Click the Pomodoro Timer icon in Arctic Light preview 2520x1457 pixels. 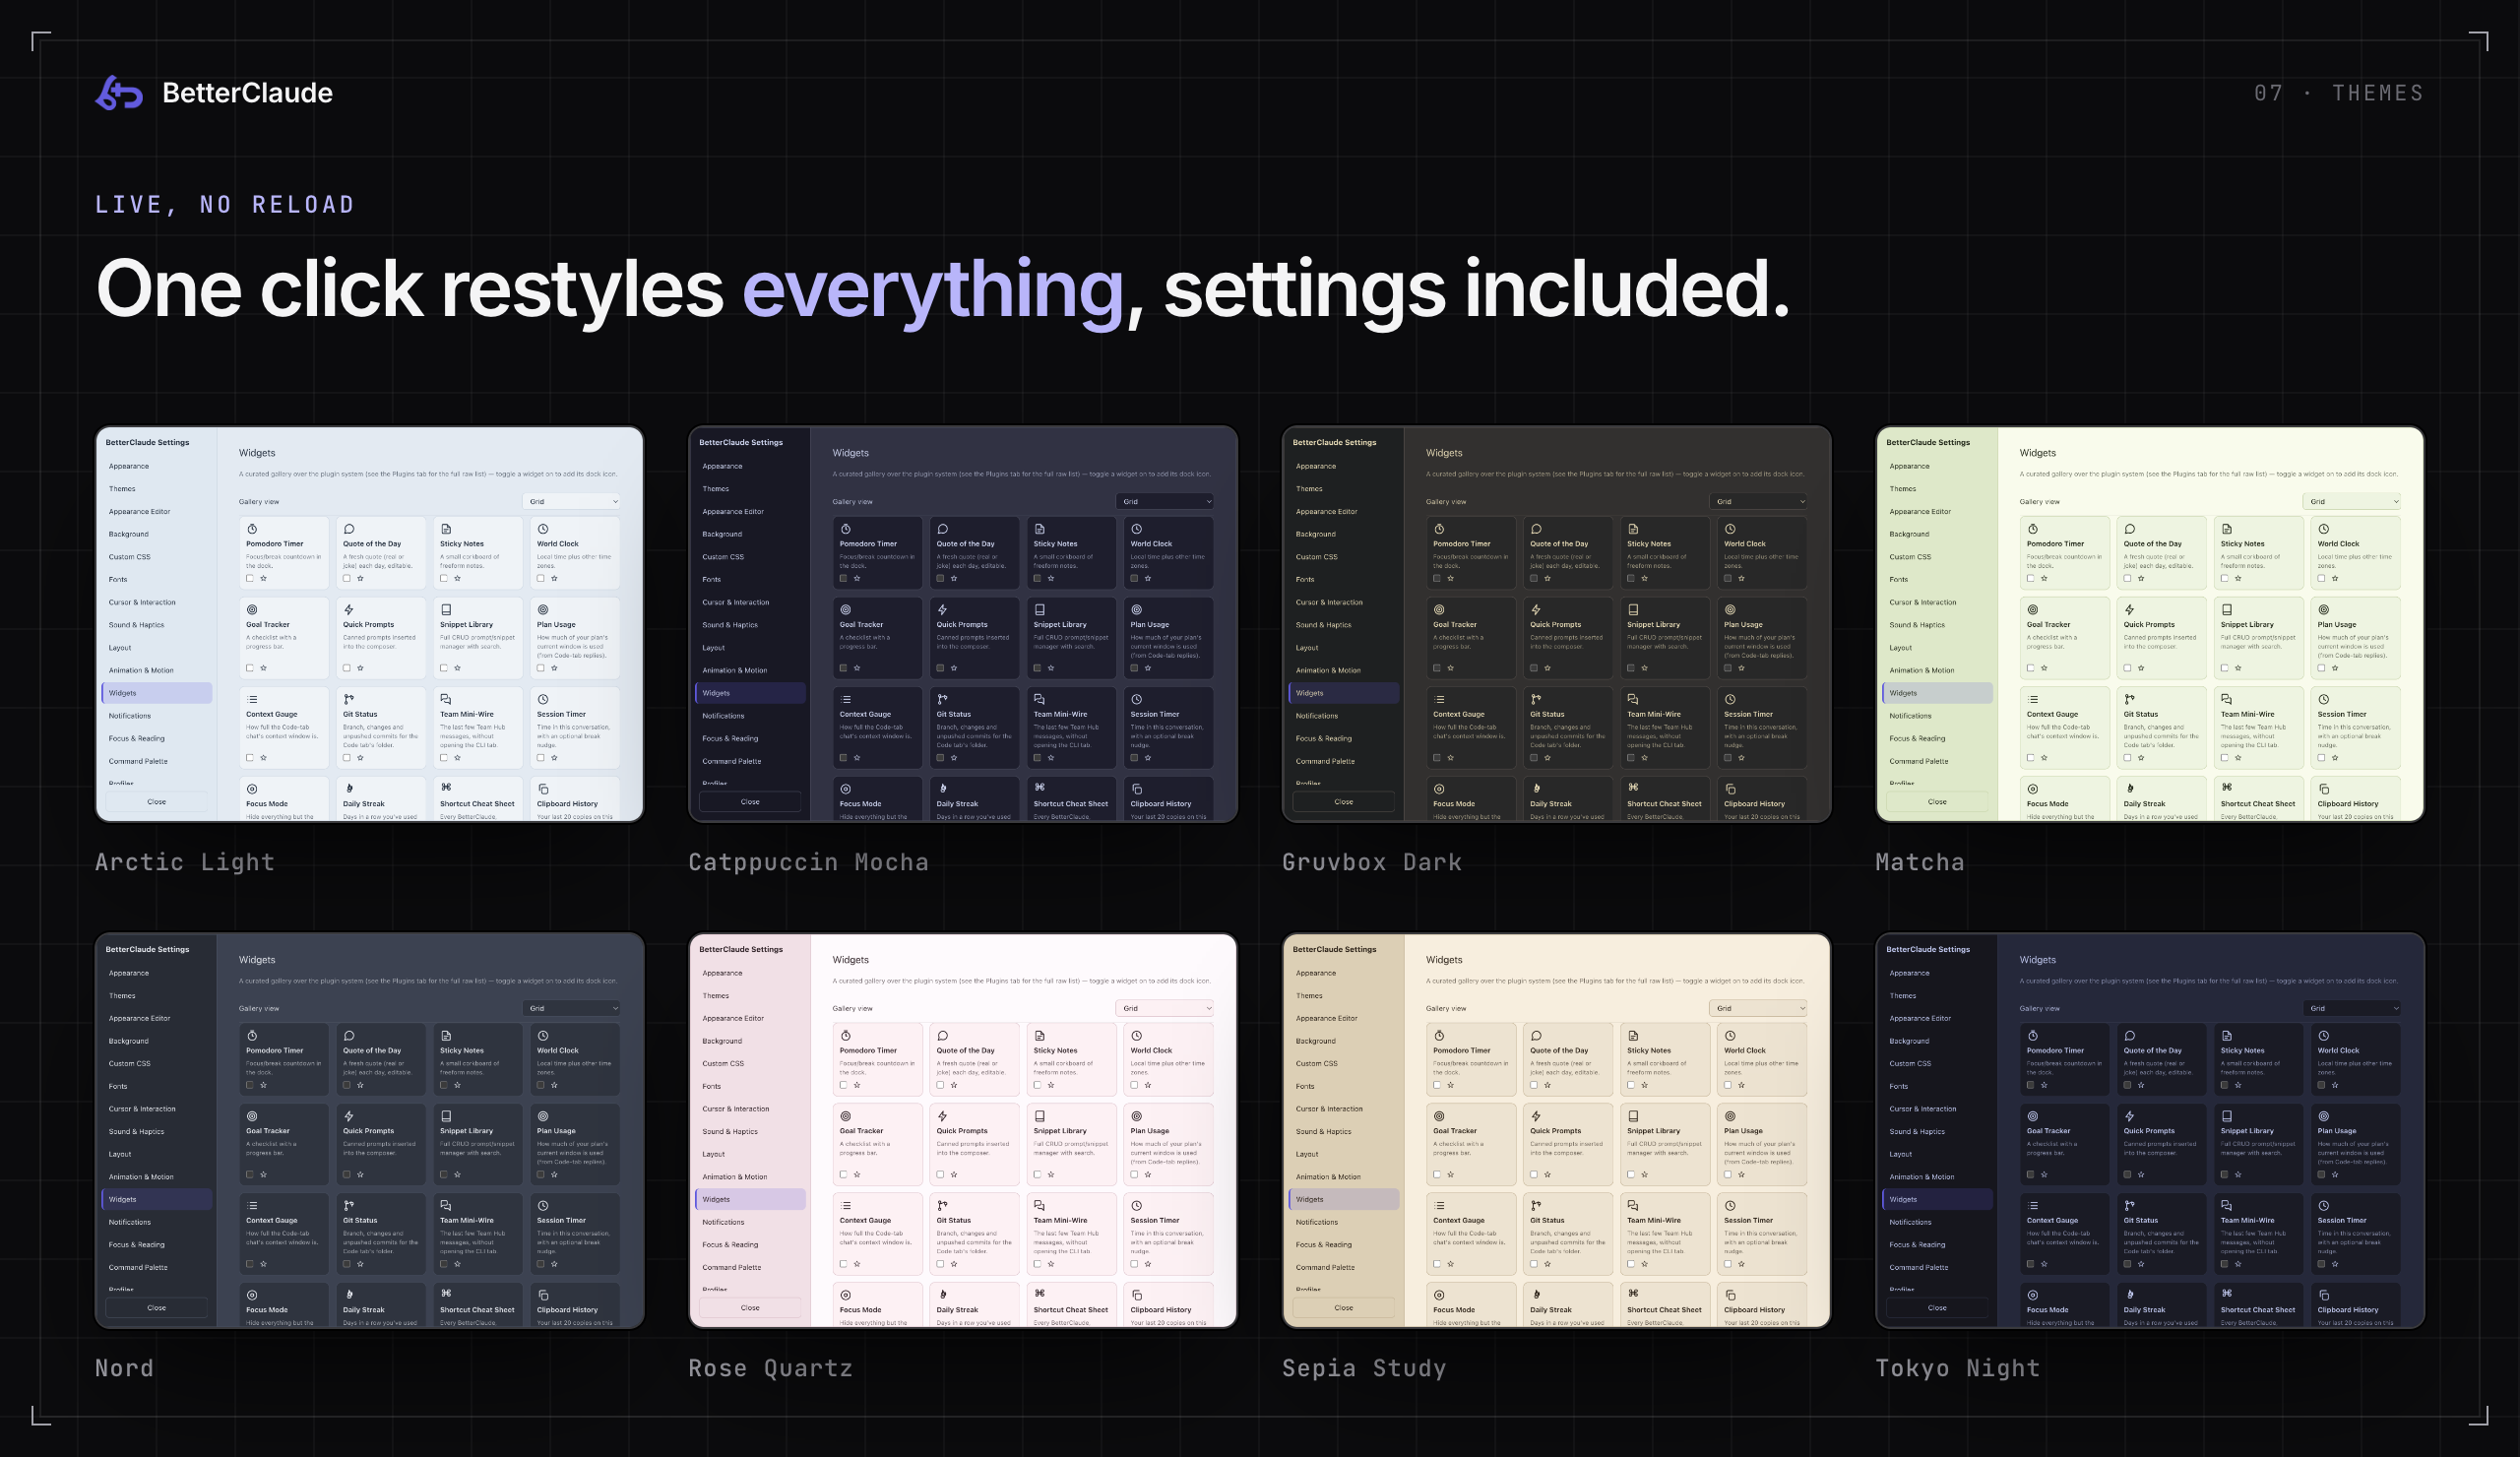pos(252,529)
